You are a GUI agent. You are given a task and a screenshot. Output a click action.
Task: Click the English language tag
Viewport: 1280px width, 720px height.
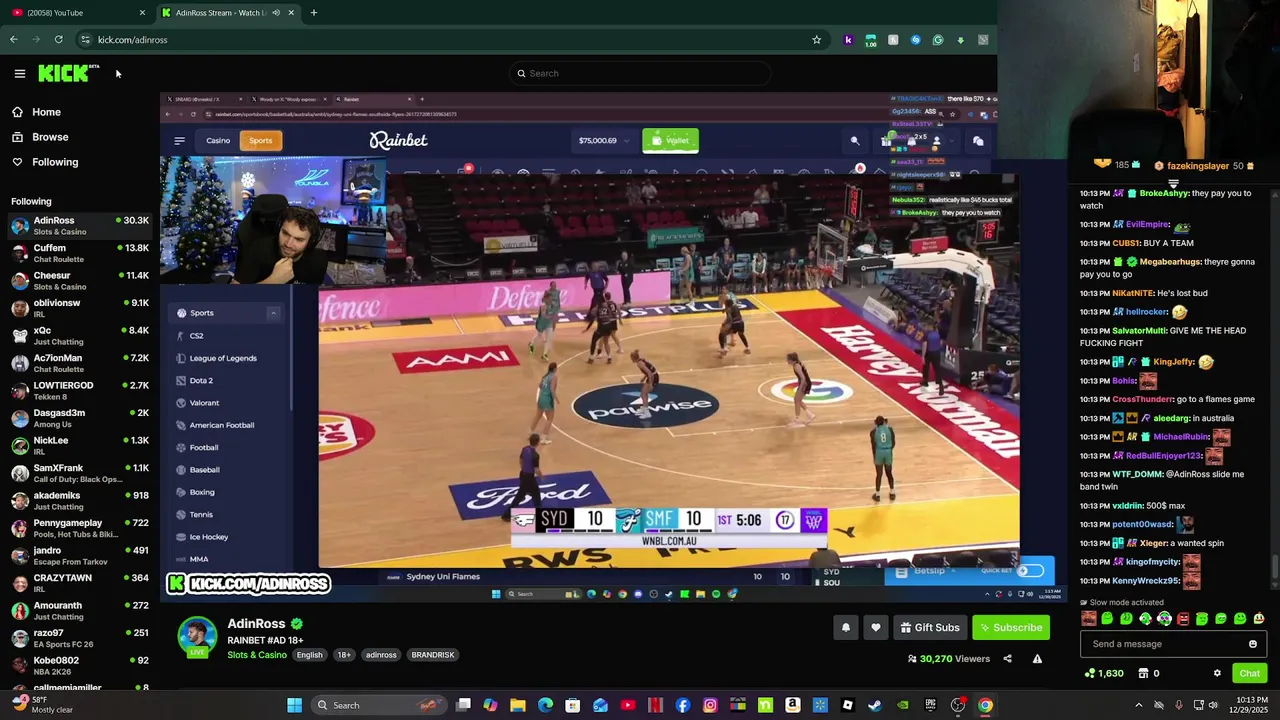(x=309, y=655)
